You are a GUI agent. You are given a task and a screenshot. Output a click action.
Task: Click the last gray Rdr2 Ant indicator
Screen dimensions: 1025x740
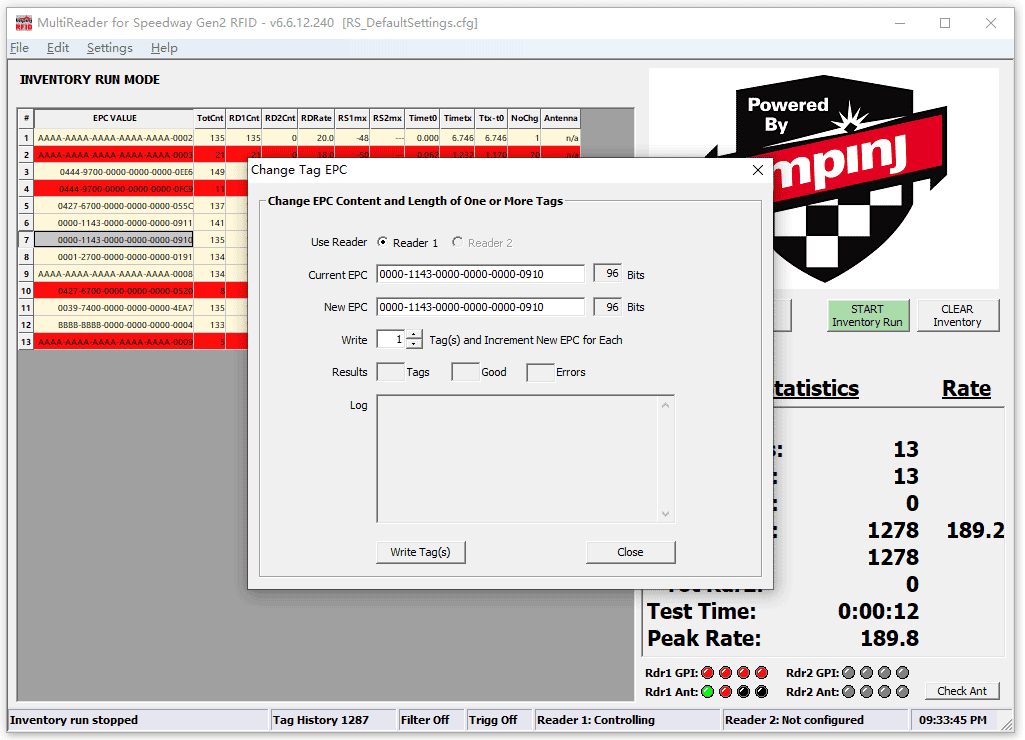(902, 692)
